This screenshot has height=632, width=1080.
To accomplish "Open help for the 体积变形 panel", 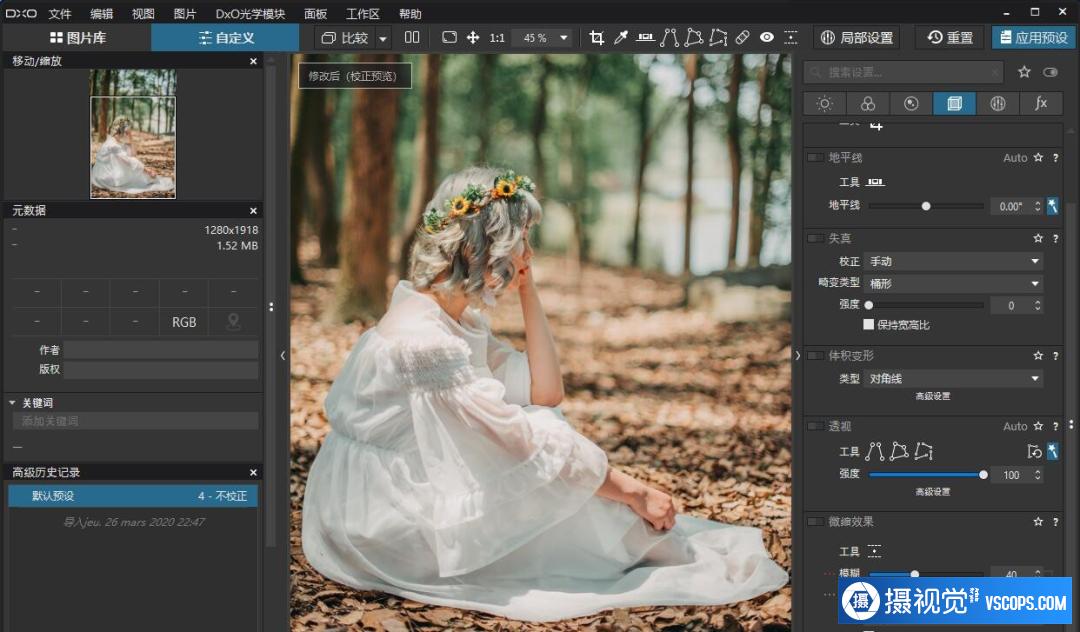I will pyautogui.click(x=1055, y=356).
